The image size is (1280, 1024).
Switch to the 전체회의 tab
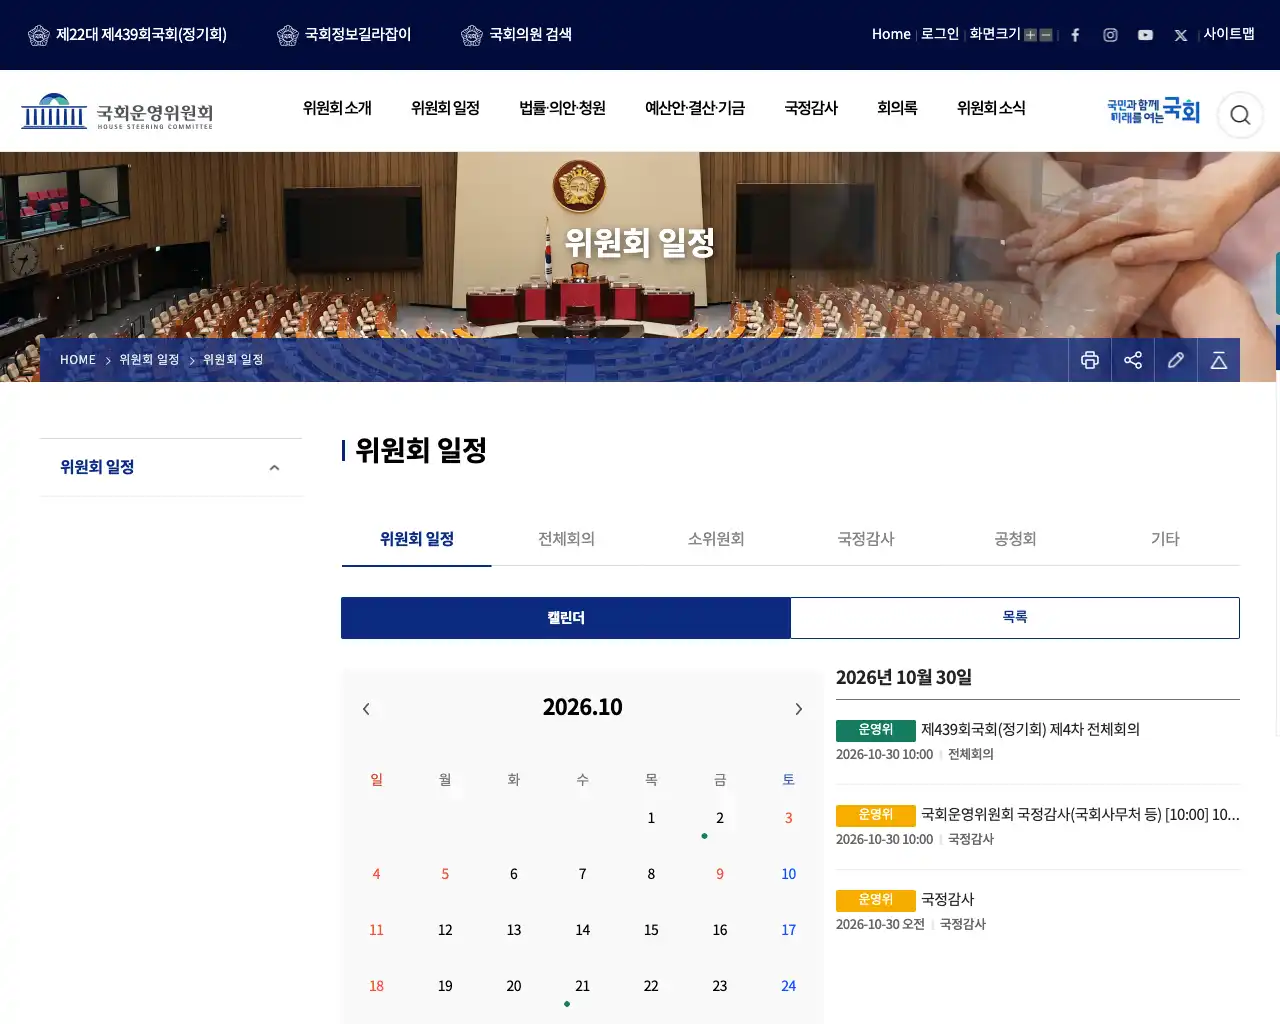click(566, 539)
